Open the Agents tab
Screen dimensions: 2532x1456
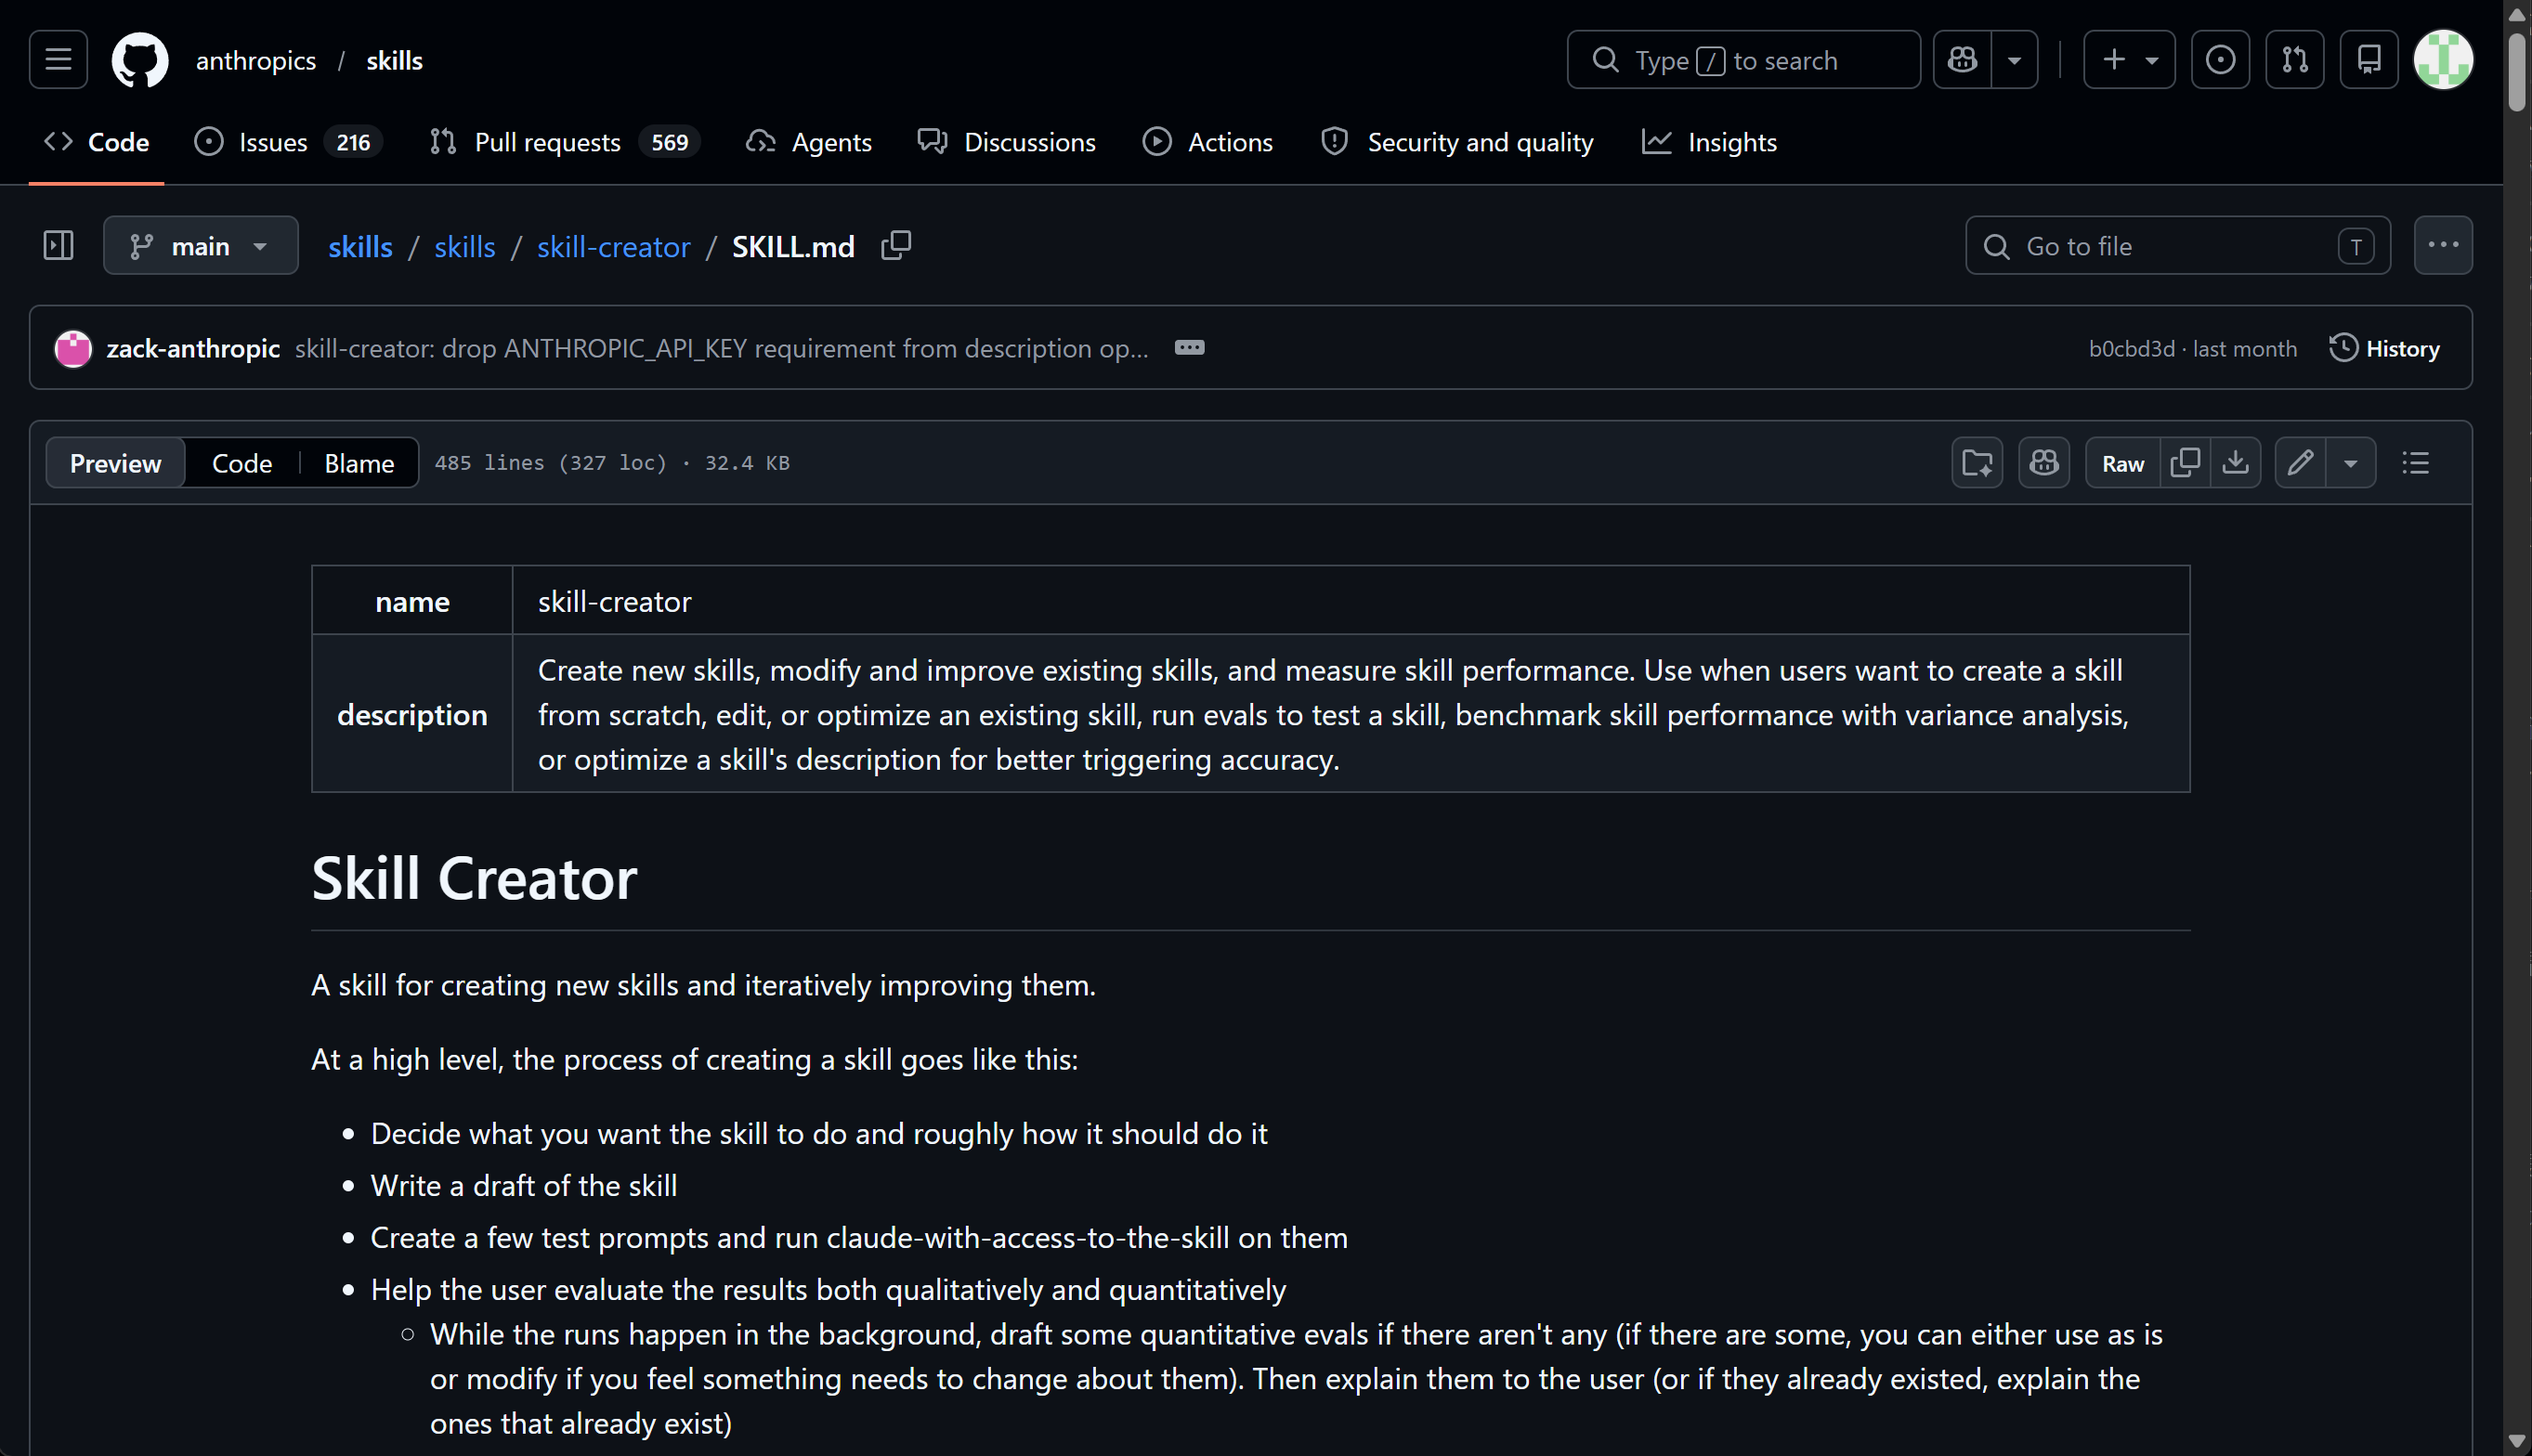point(809,143)
